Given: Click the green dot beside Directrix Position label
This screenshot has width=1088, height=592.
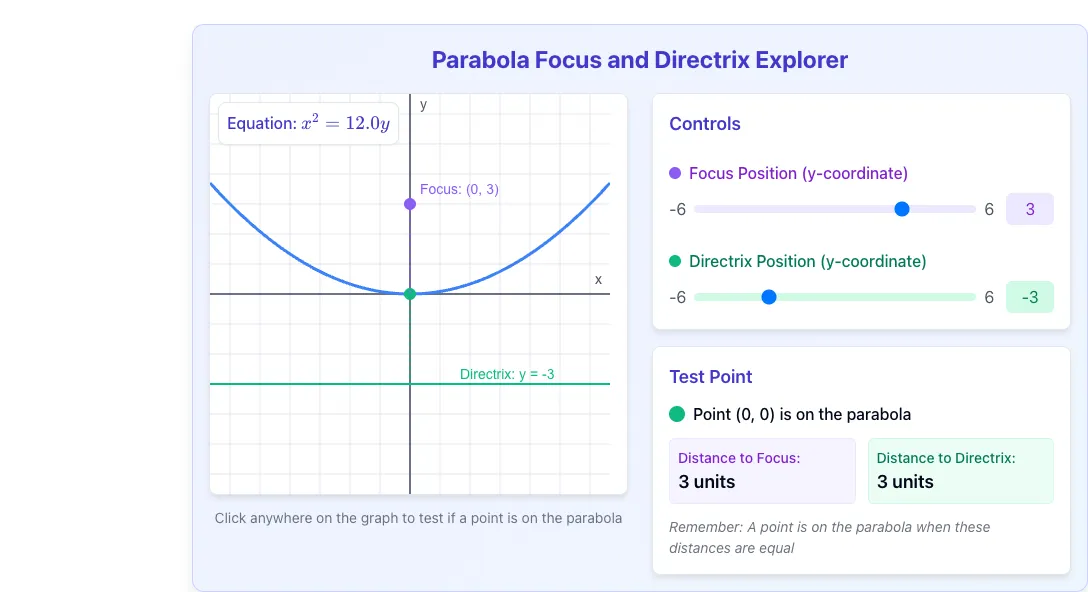Looking at the screenshot, I should (674, 262).
